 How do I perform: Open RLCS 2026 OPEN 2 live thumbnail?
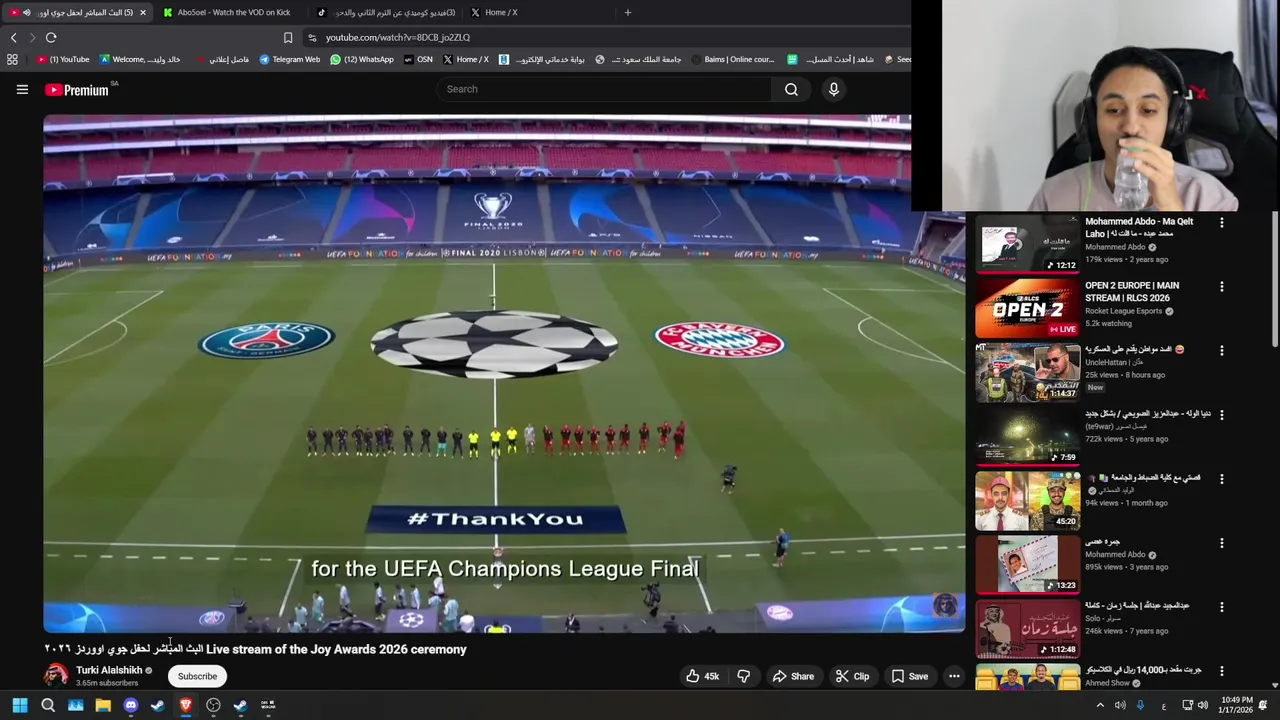pos(1028,308)
